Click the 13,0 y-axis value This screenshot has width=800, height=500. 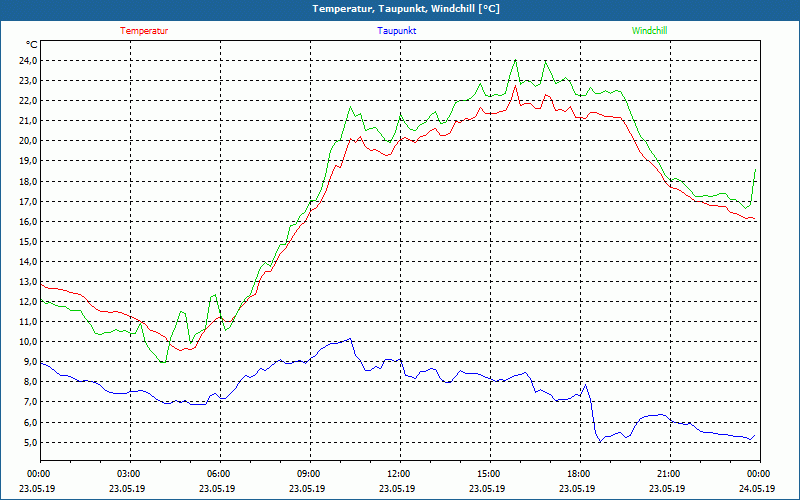(x=28, y=282)
